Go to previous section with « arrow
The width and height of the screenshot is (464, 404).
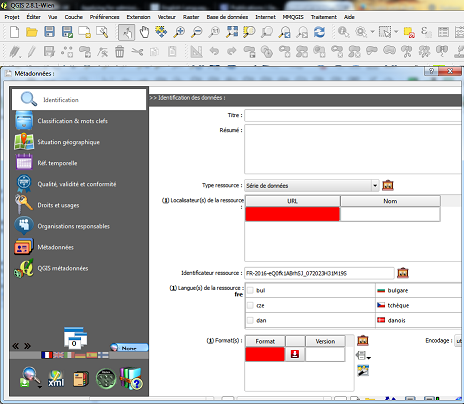click(15, 346)
